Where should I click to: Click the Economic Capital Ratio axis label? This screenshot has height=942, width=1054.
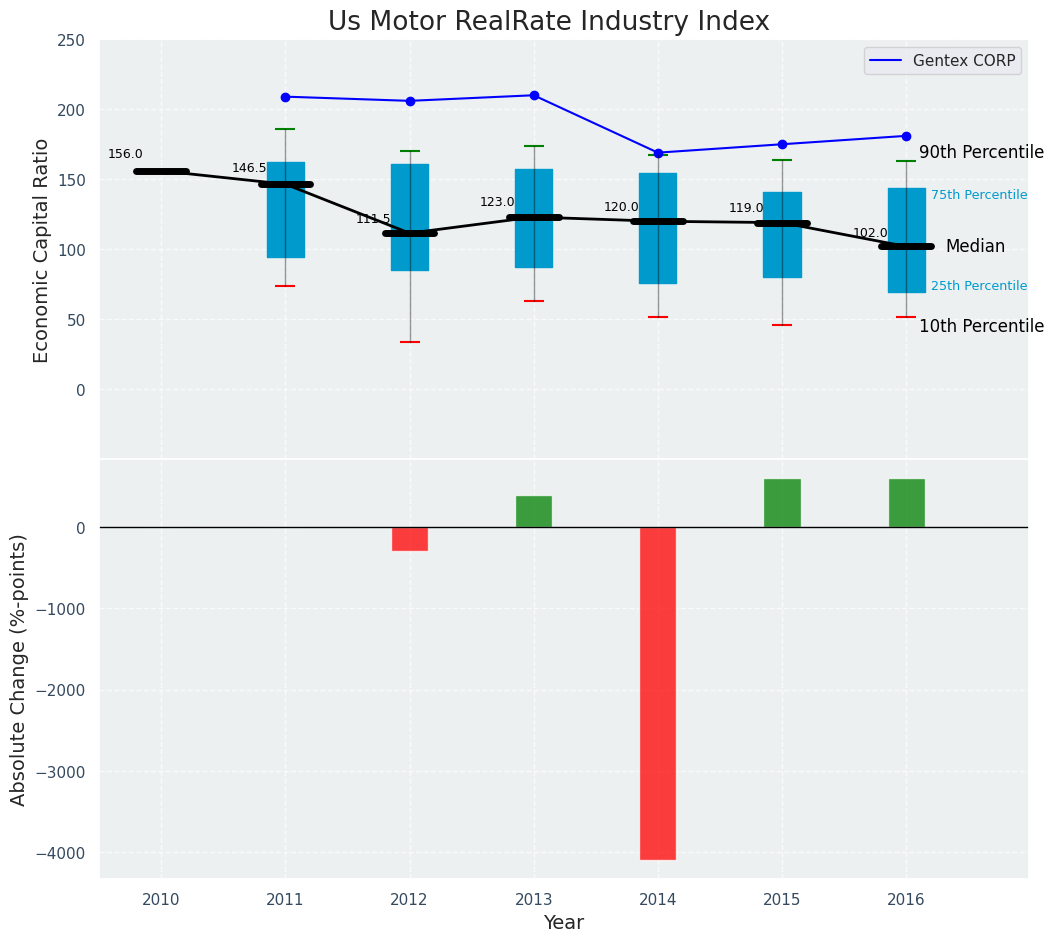pos(42,250)
